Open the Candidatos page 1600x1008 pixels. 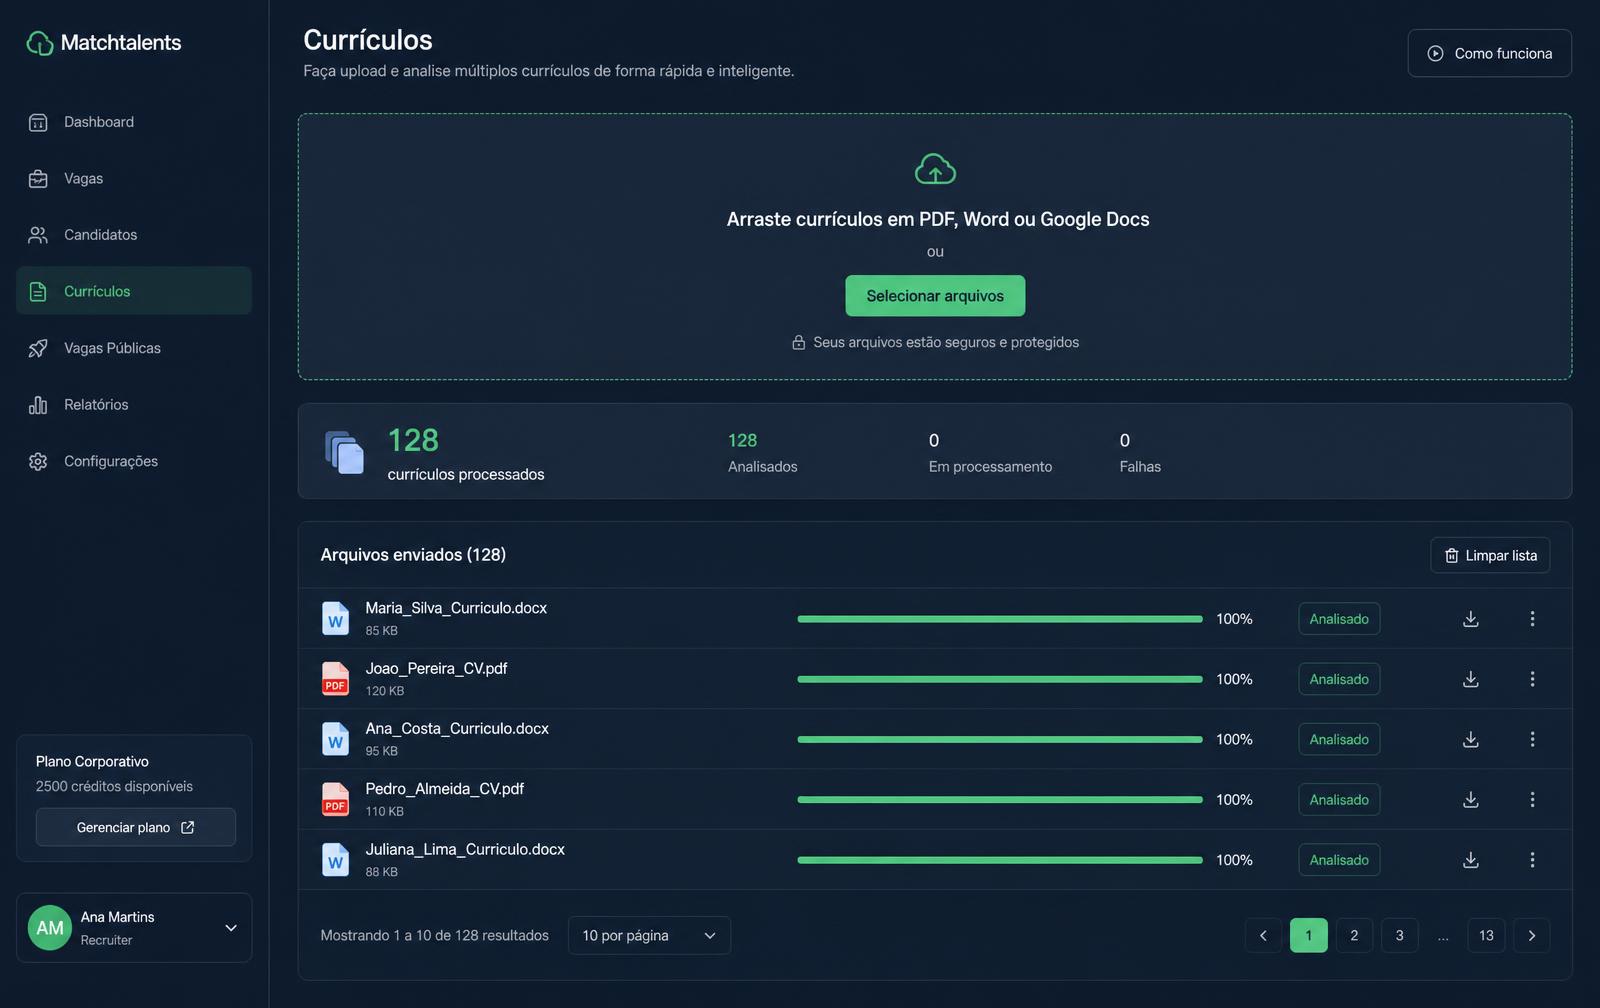134,235
